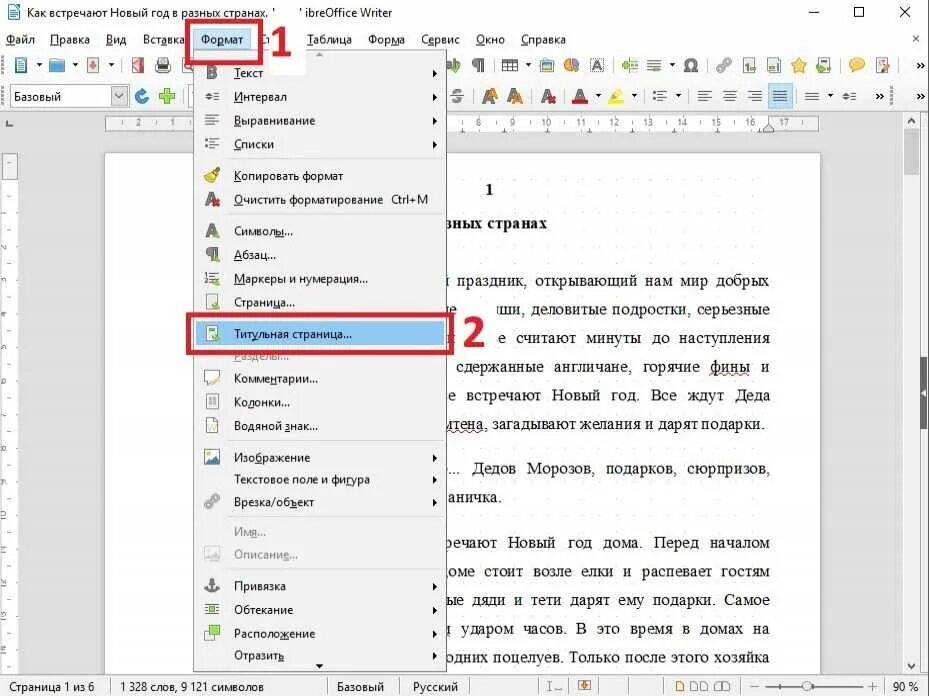Open the Open-file recent documents dropdown arrow
Screen dimensions: 929x696
pos(75,65)
